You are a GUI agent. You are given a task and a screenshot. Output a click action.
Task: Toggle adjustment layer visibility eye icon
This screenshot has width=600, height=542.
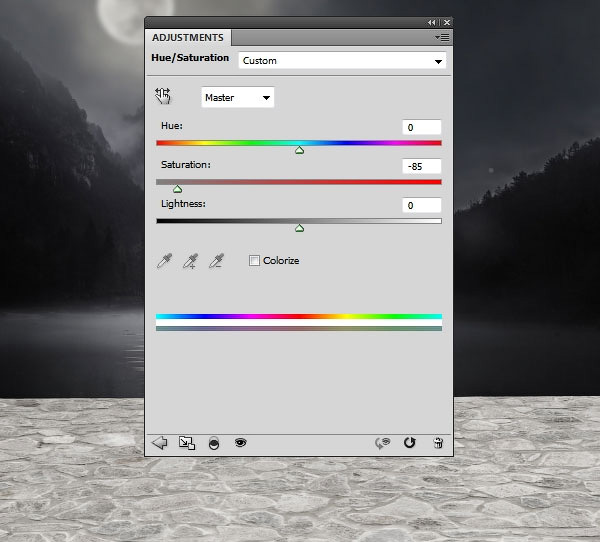pos(241,443)
